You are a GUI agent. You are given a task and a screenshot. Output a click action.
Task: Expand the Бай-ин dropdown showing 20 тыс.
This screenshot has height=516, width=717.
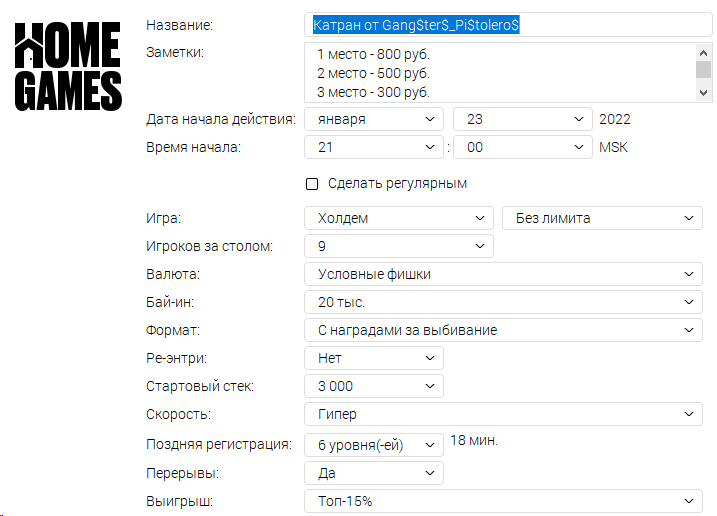point(503,302)
